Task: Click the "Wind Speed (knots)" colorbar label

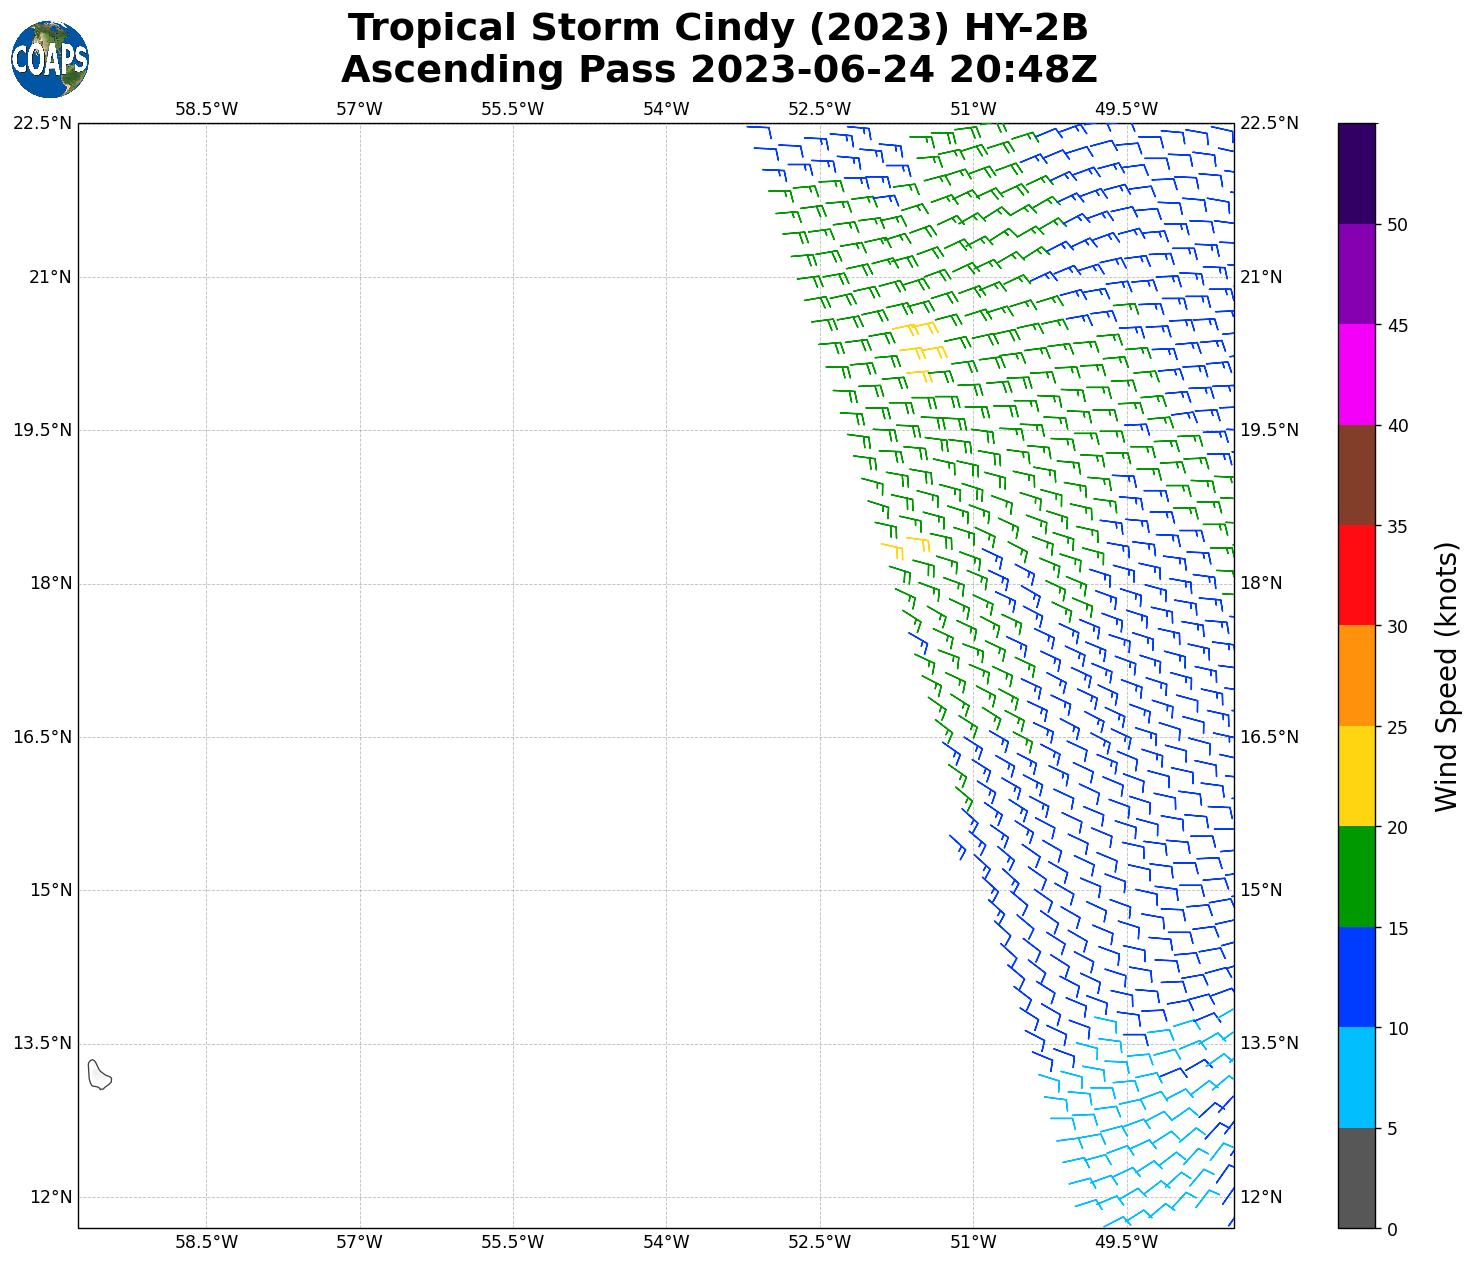Action: (1446, 676)
